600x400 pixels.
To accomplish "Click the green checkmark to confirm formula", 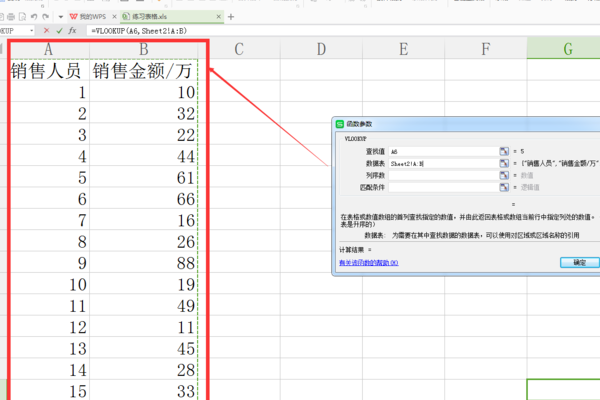I will (x=59, y=31).
